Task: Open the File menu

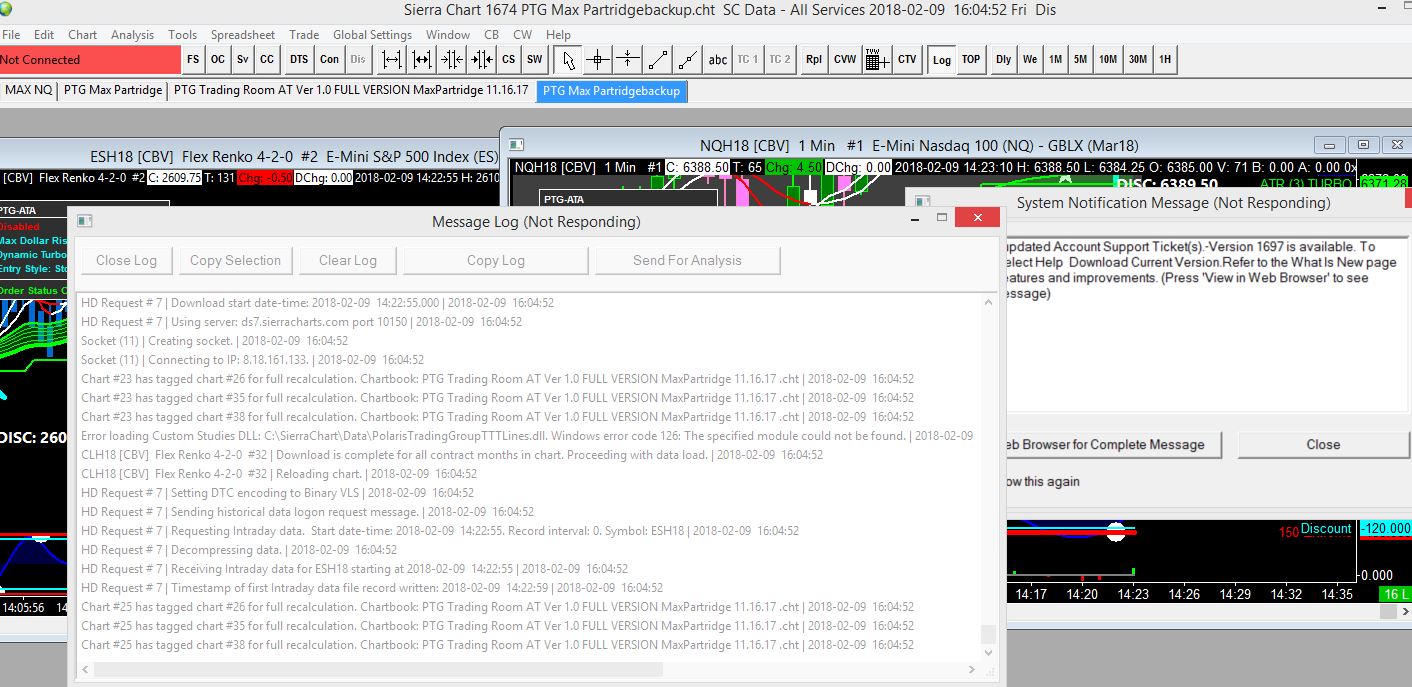Action: coord(11,34)
